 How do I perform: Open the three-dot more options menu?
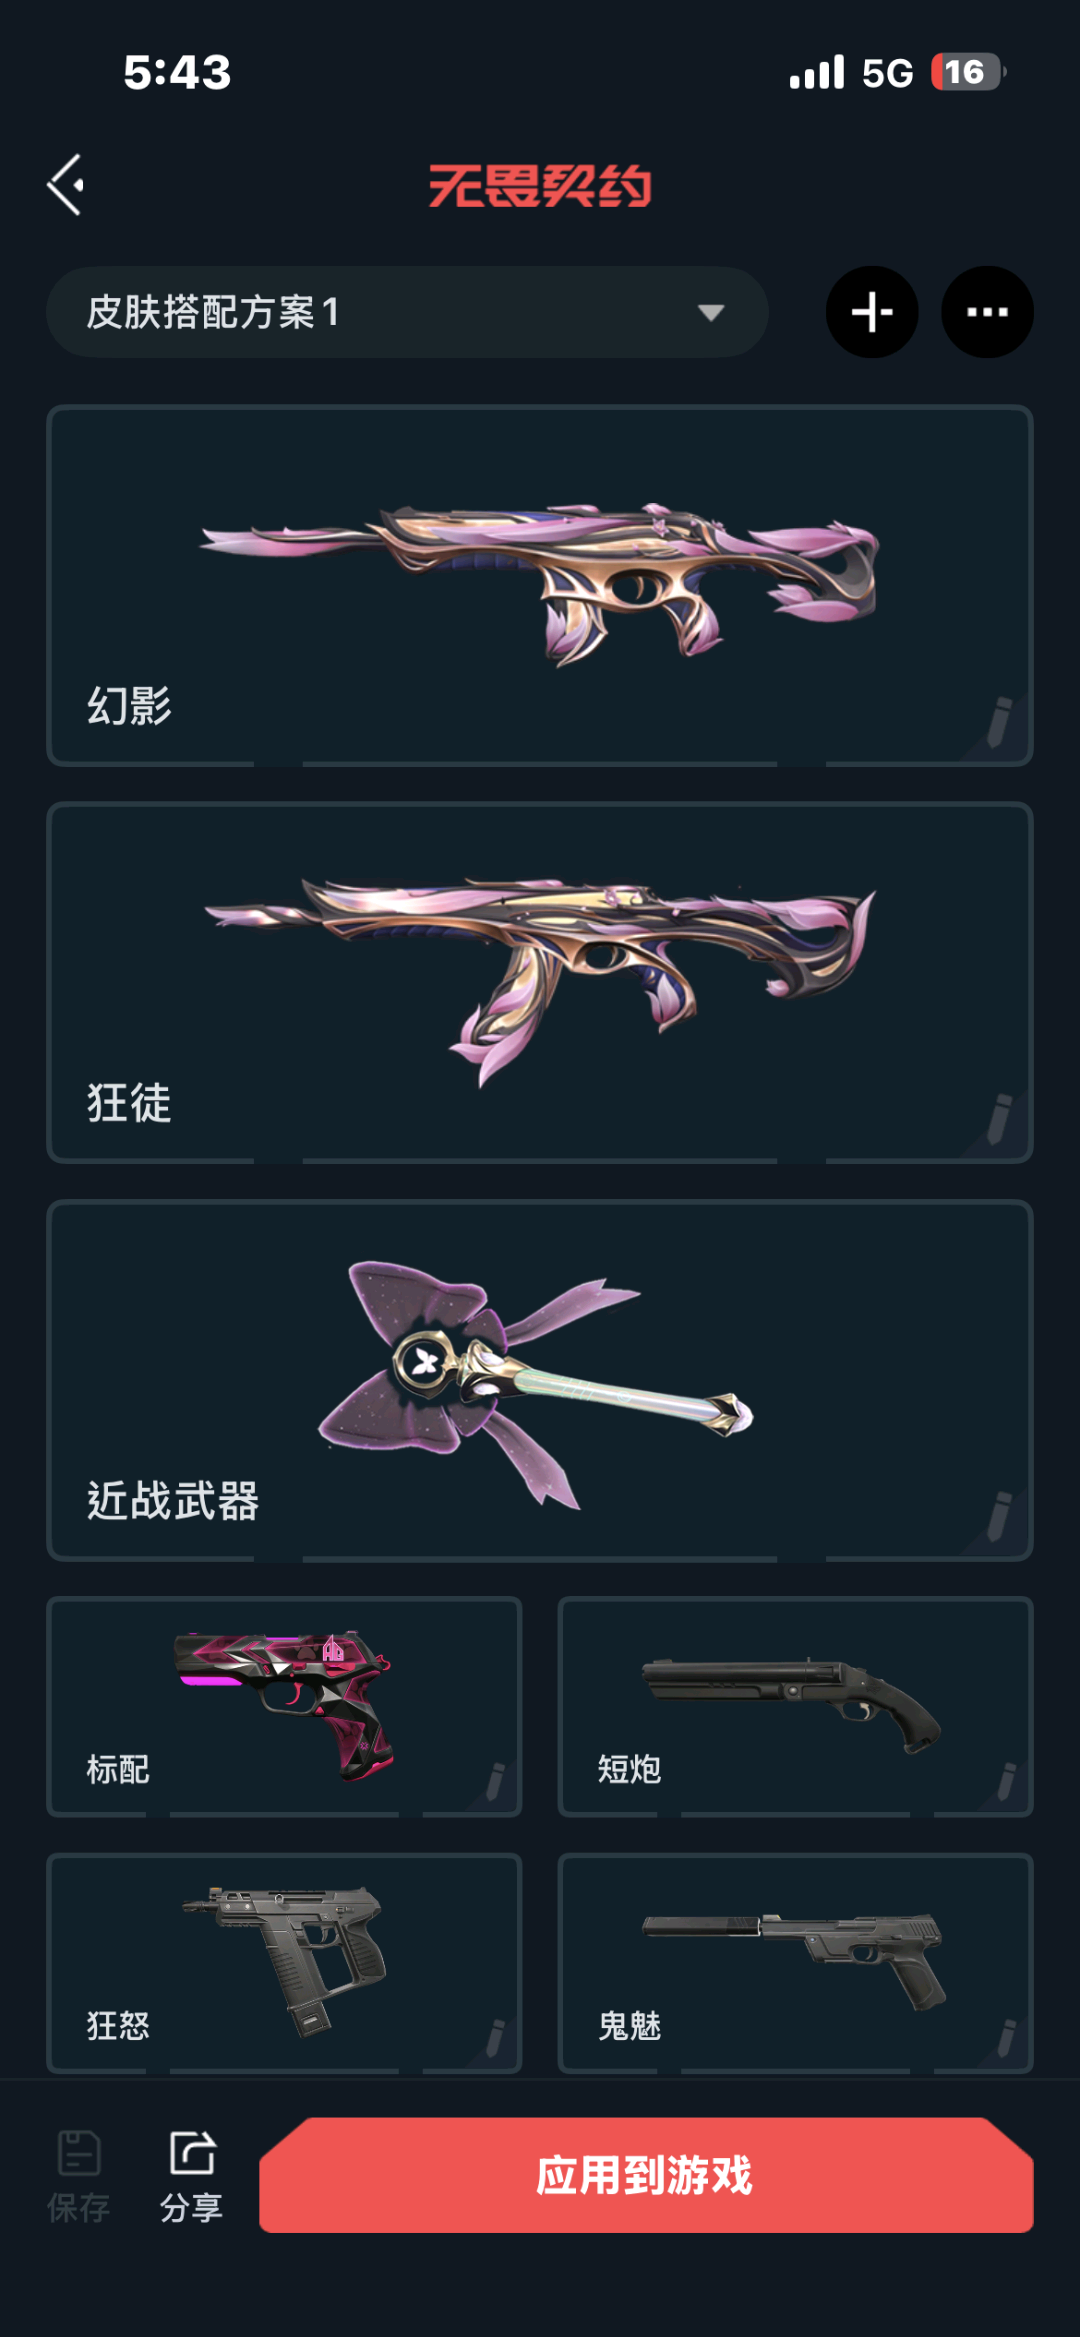(987, 312)
